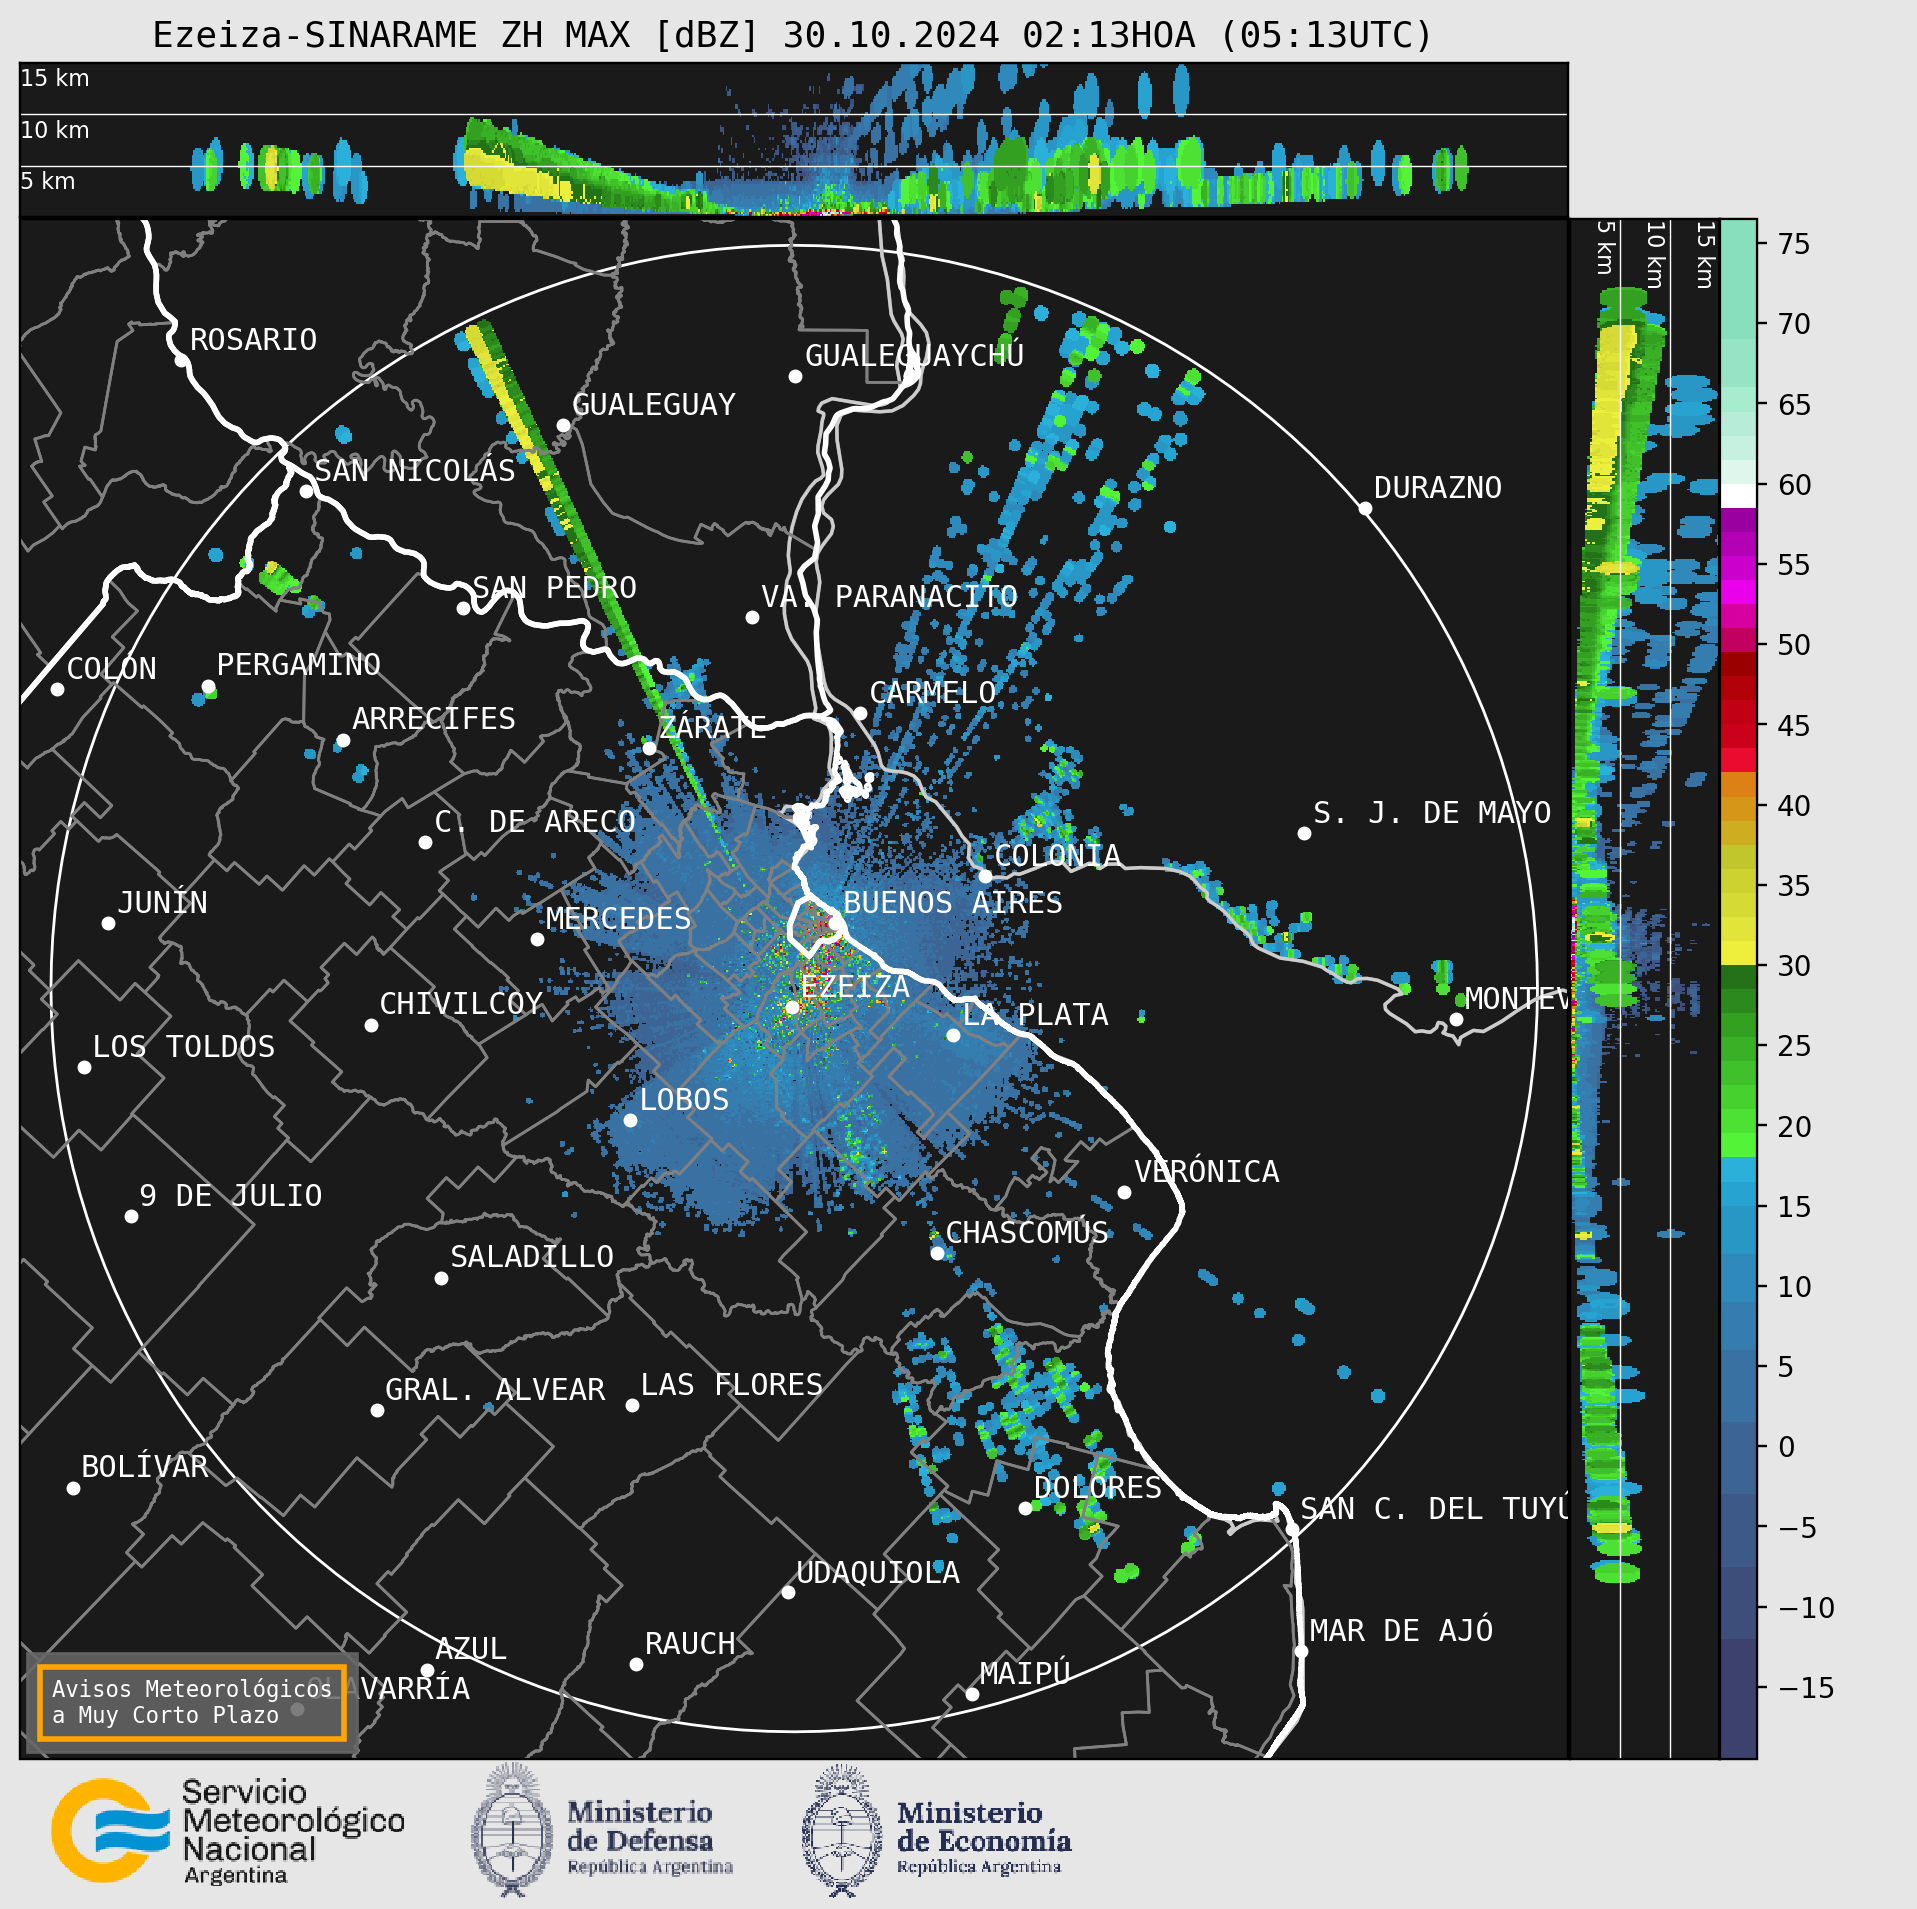Click the C. DE ARECO label
Screen dimensions: 1917x1909
click(535, 822)
